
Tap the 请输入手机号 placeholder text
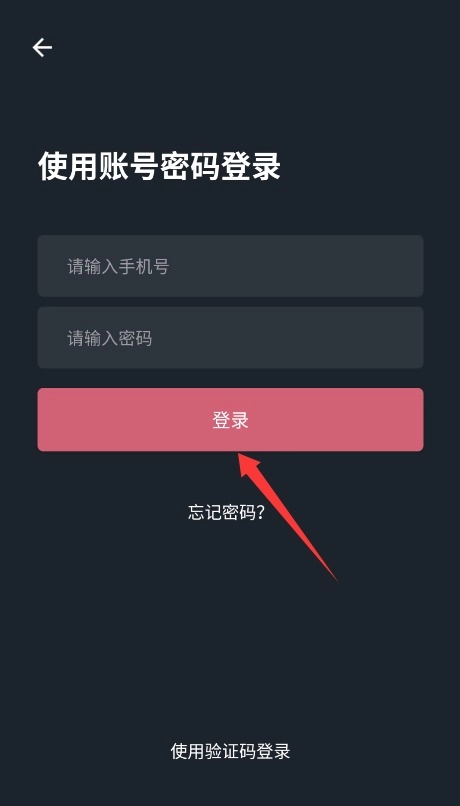tap(118, 267)
